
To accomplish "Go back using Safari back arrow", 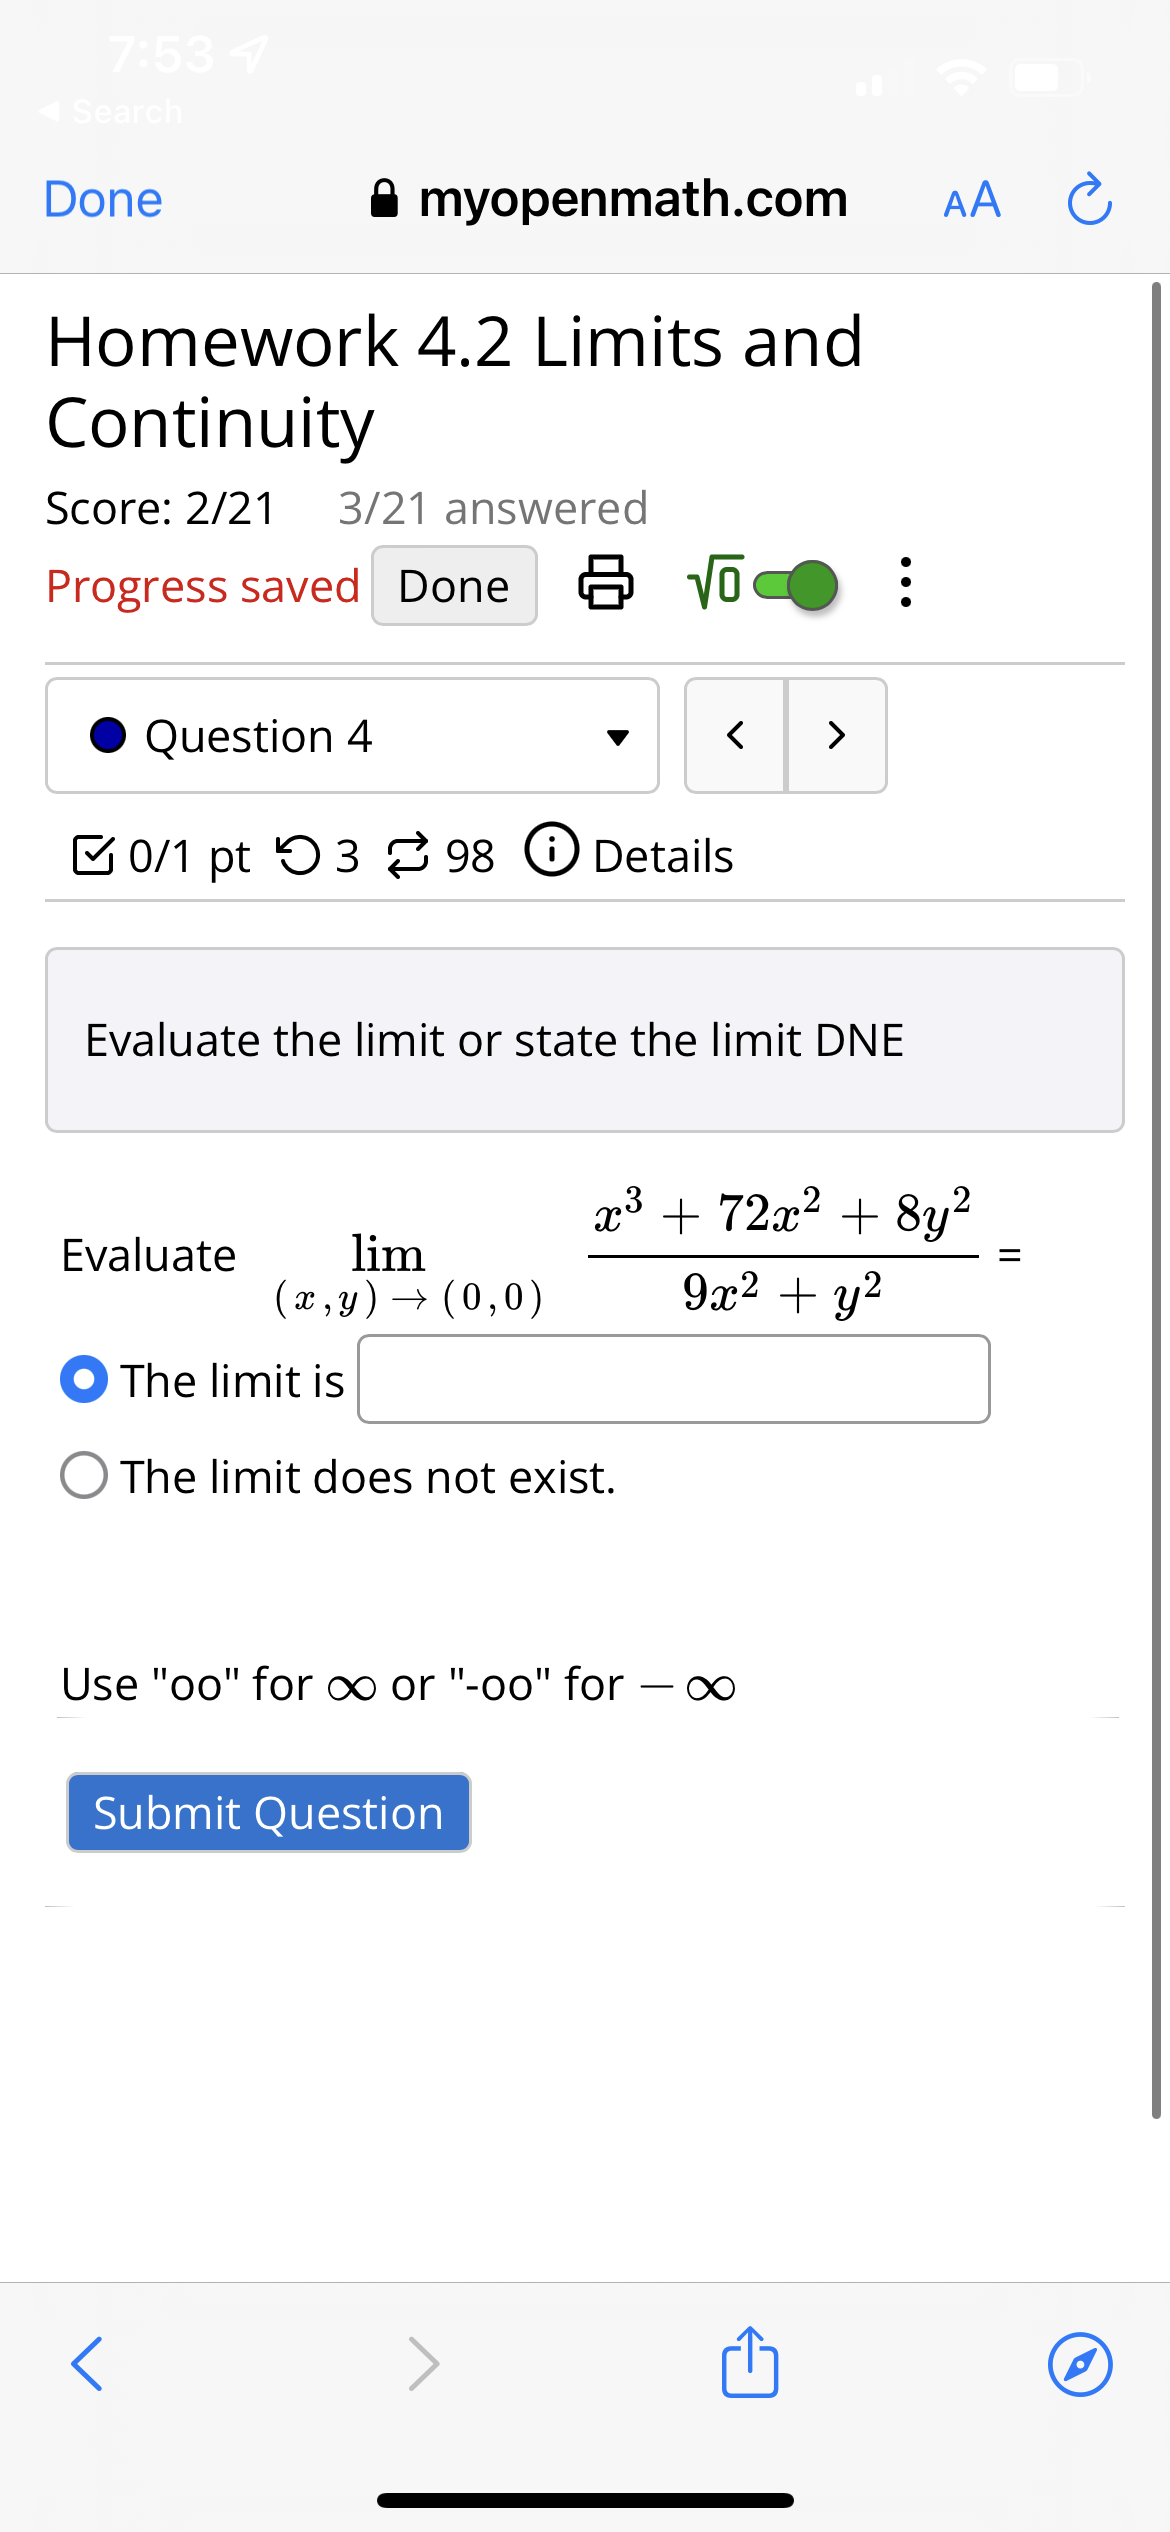I will click(86, 2364).
